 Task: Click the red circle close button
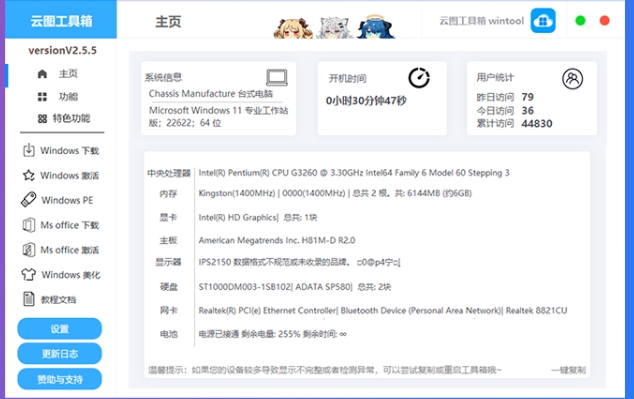pyautogui.click(x=604, y=20)
